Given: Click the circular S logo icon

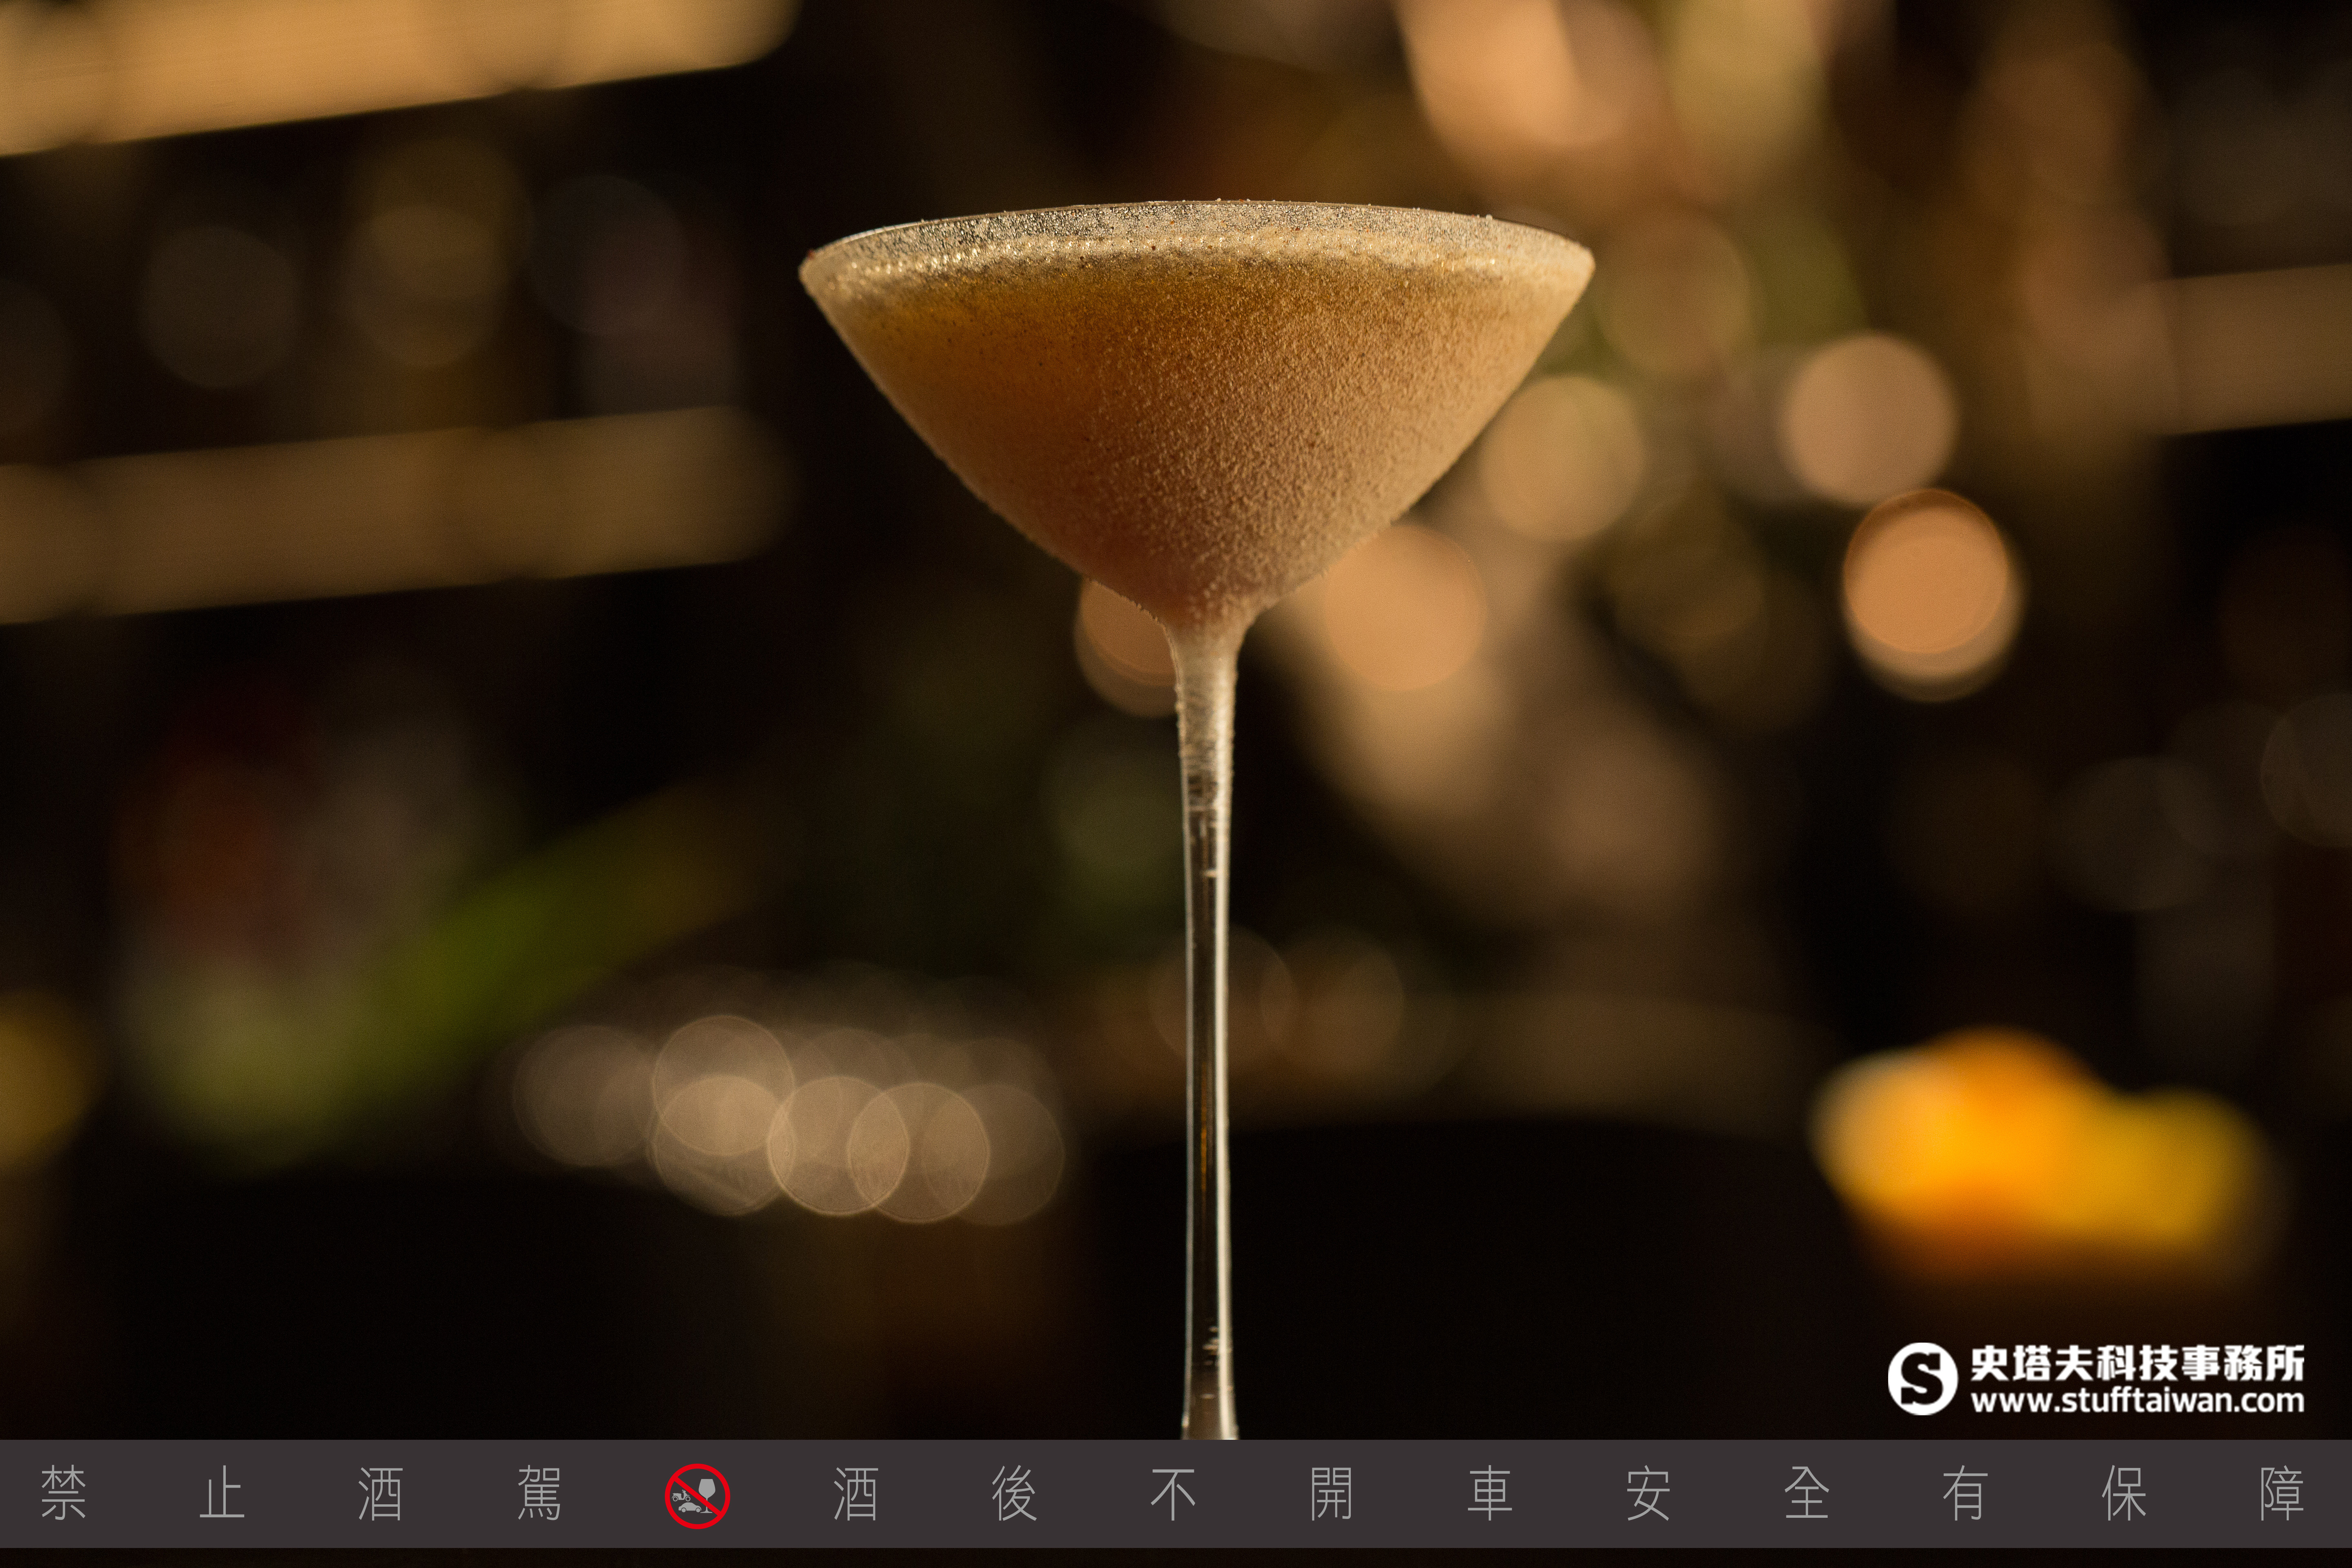Looking at the screenshot, I should click(1922, 1379).
